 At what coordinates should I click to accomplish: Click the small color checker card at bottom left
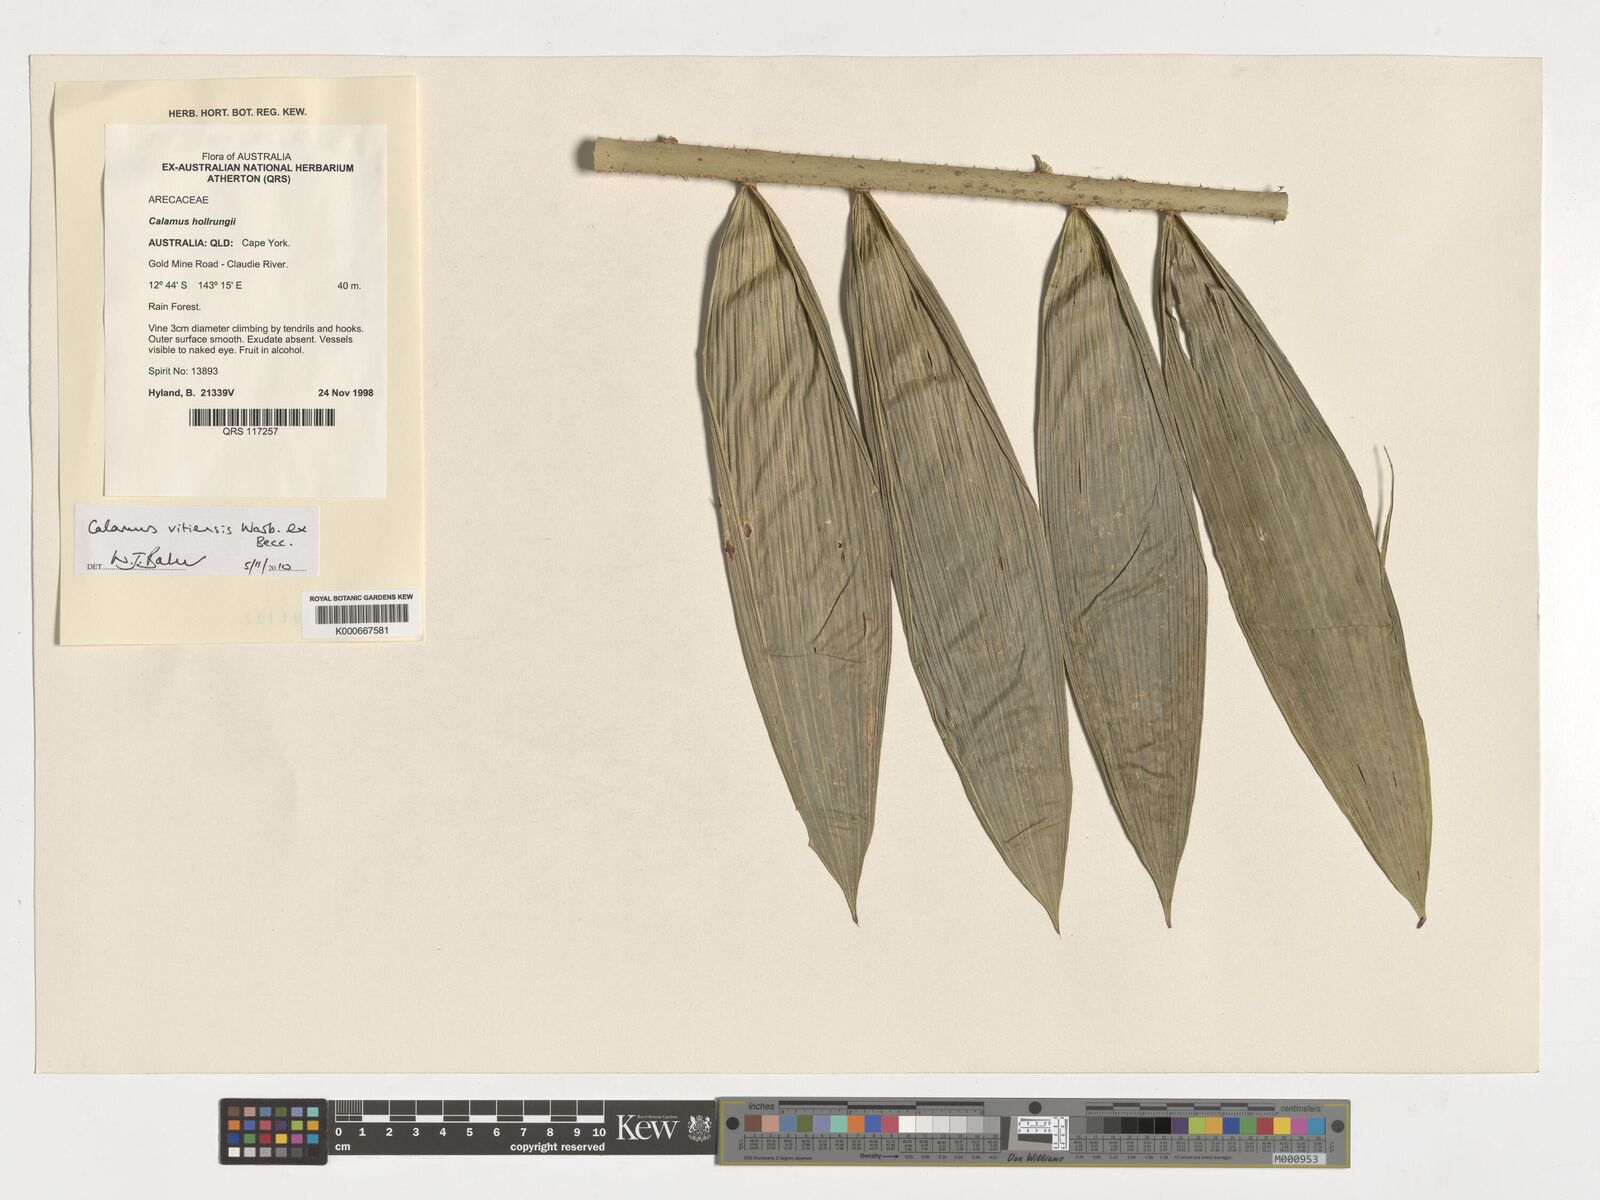point(273,1131)
